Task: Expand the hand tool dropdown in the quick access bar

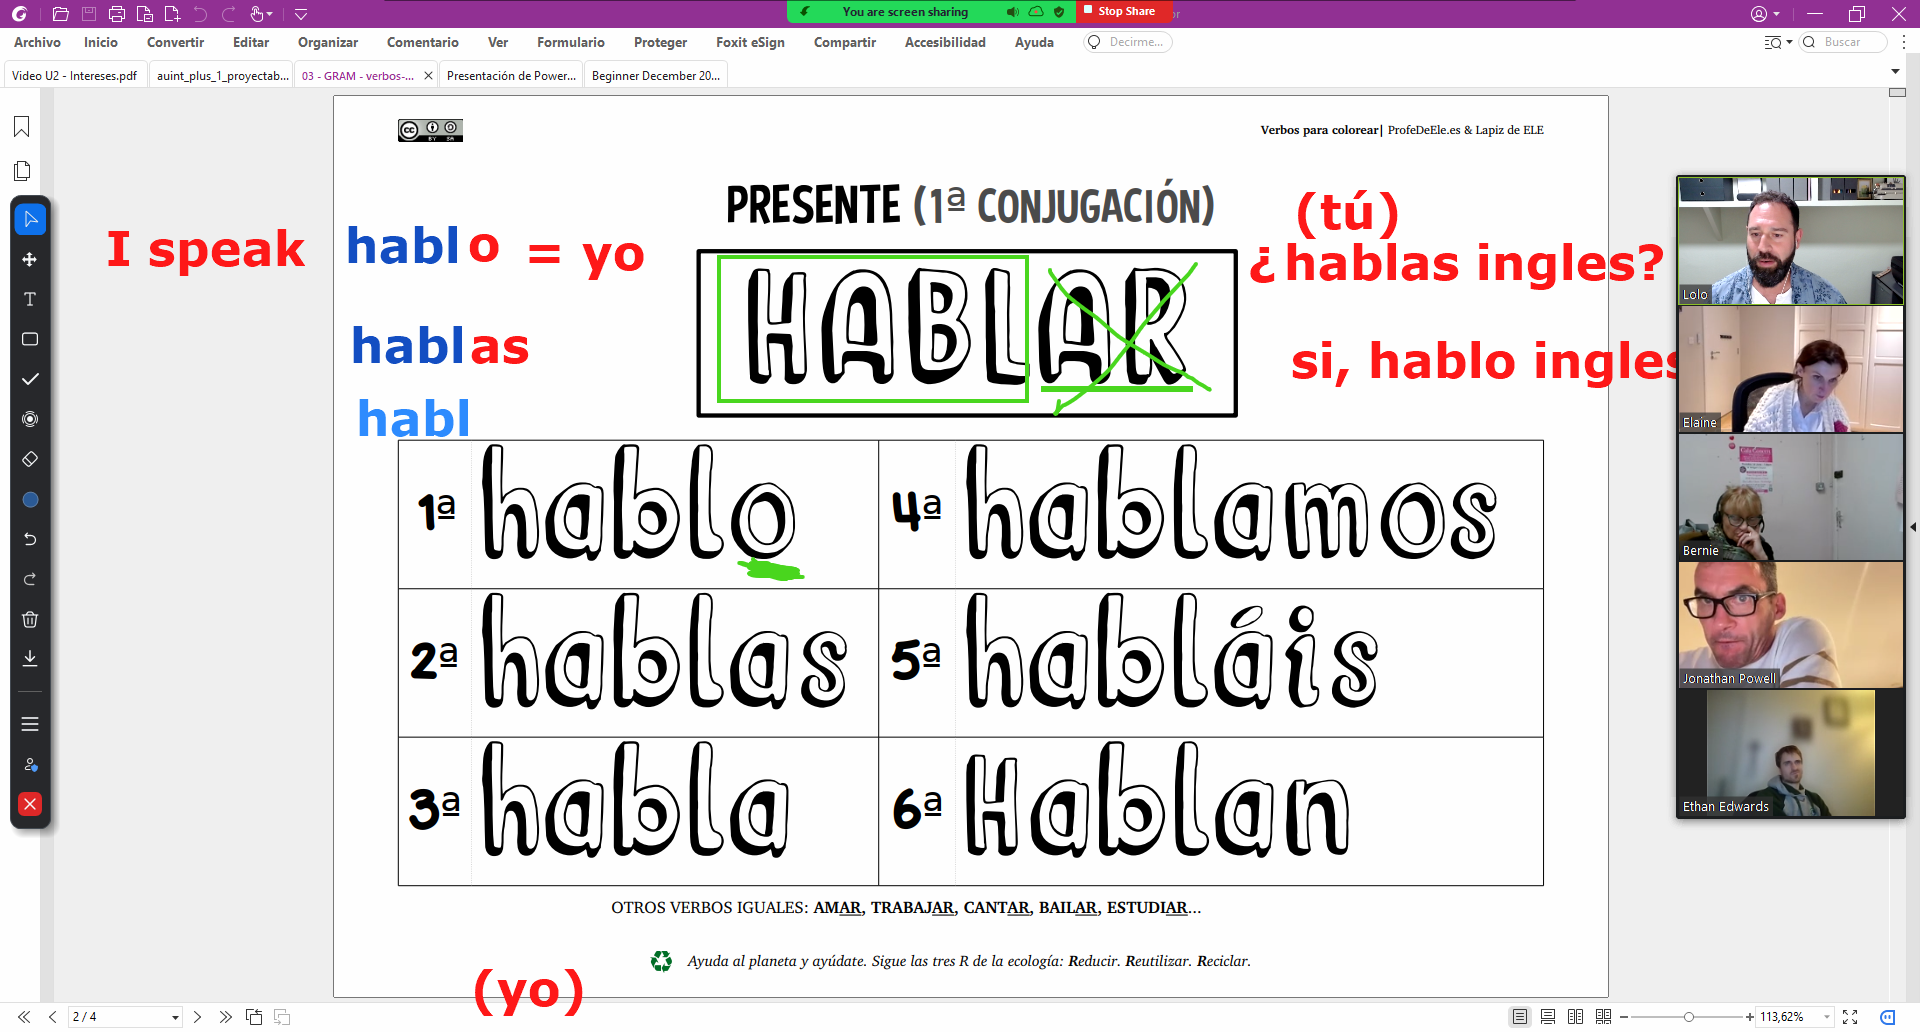Action: click(x=270, y=14)
